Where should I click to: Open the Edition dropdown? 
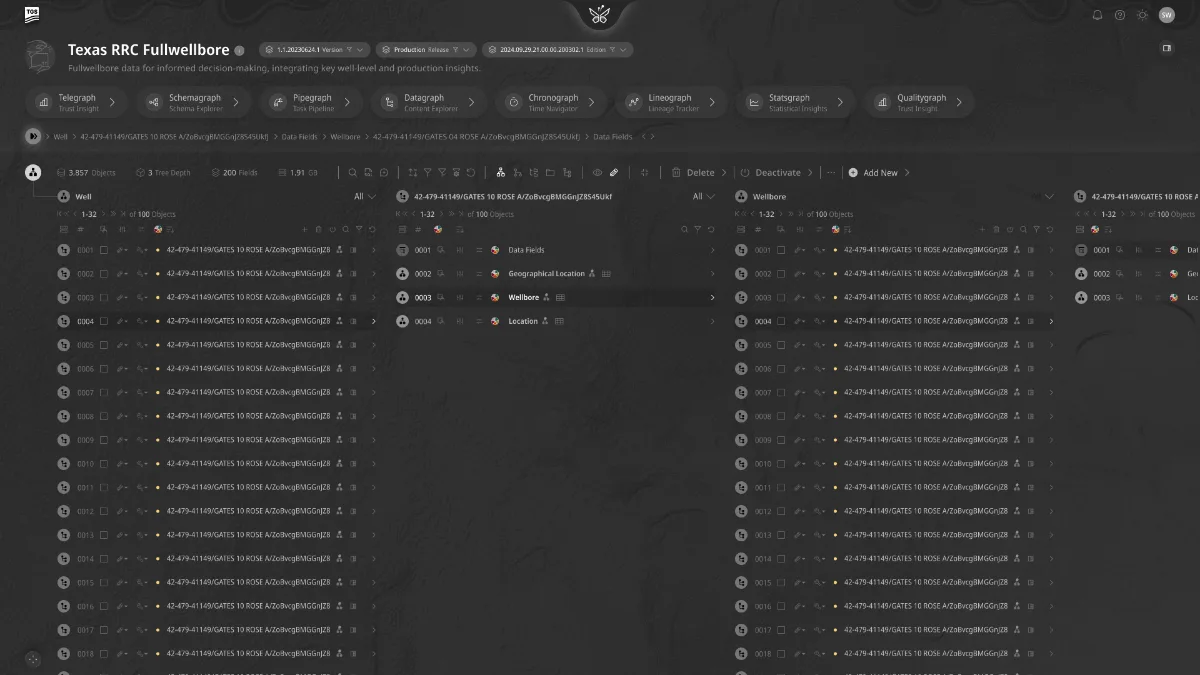(558, 50)
